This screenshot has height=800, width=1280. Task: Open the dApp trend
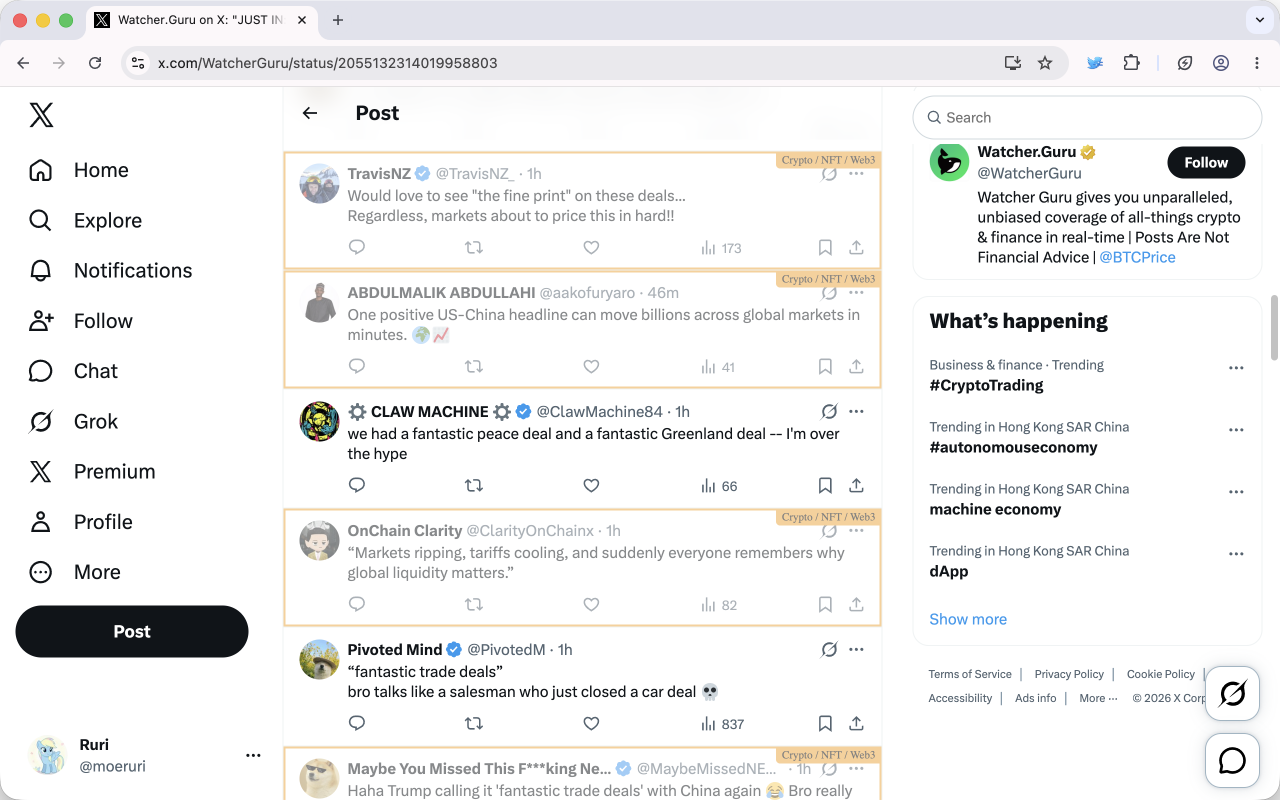948,571
